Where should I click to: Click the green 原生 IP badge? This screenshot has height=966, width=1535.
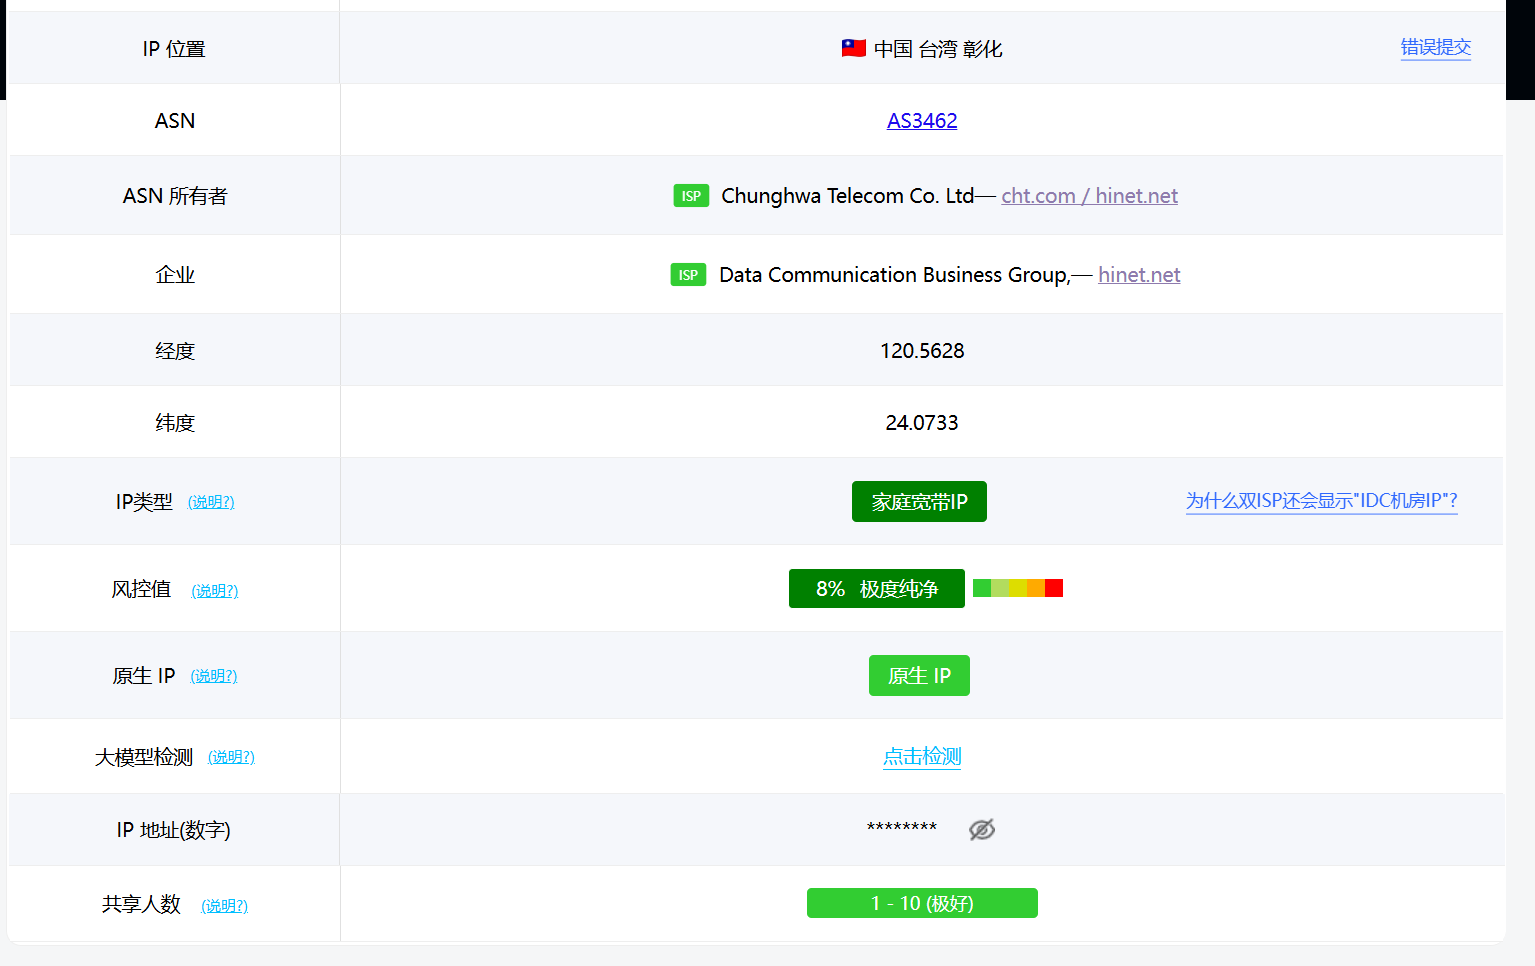pyautogui.click(x=919, y=676)
